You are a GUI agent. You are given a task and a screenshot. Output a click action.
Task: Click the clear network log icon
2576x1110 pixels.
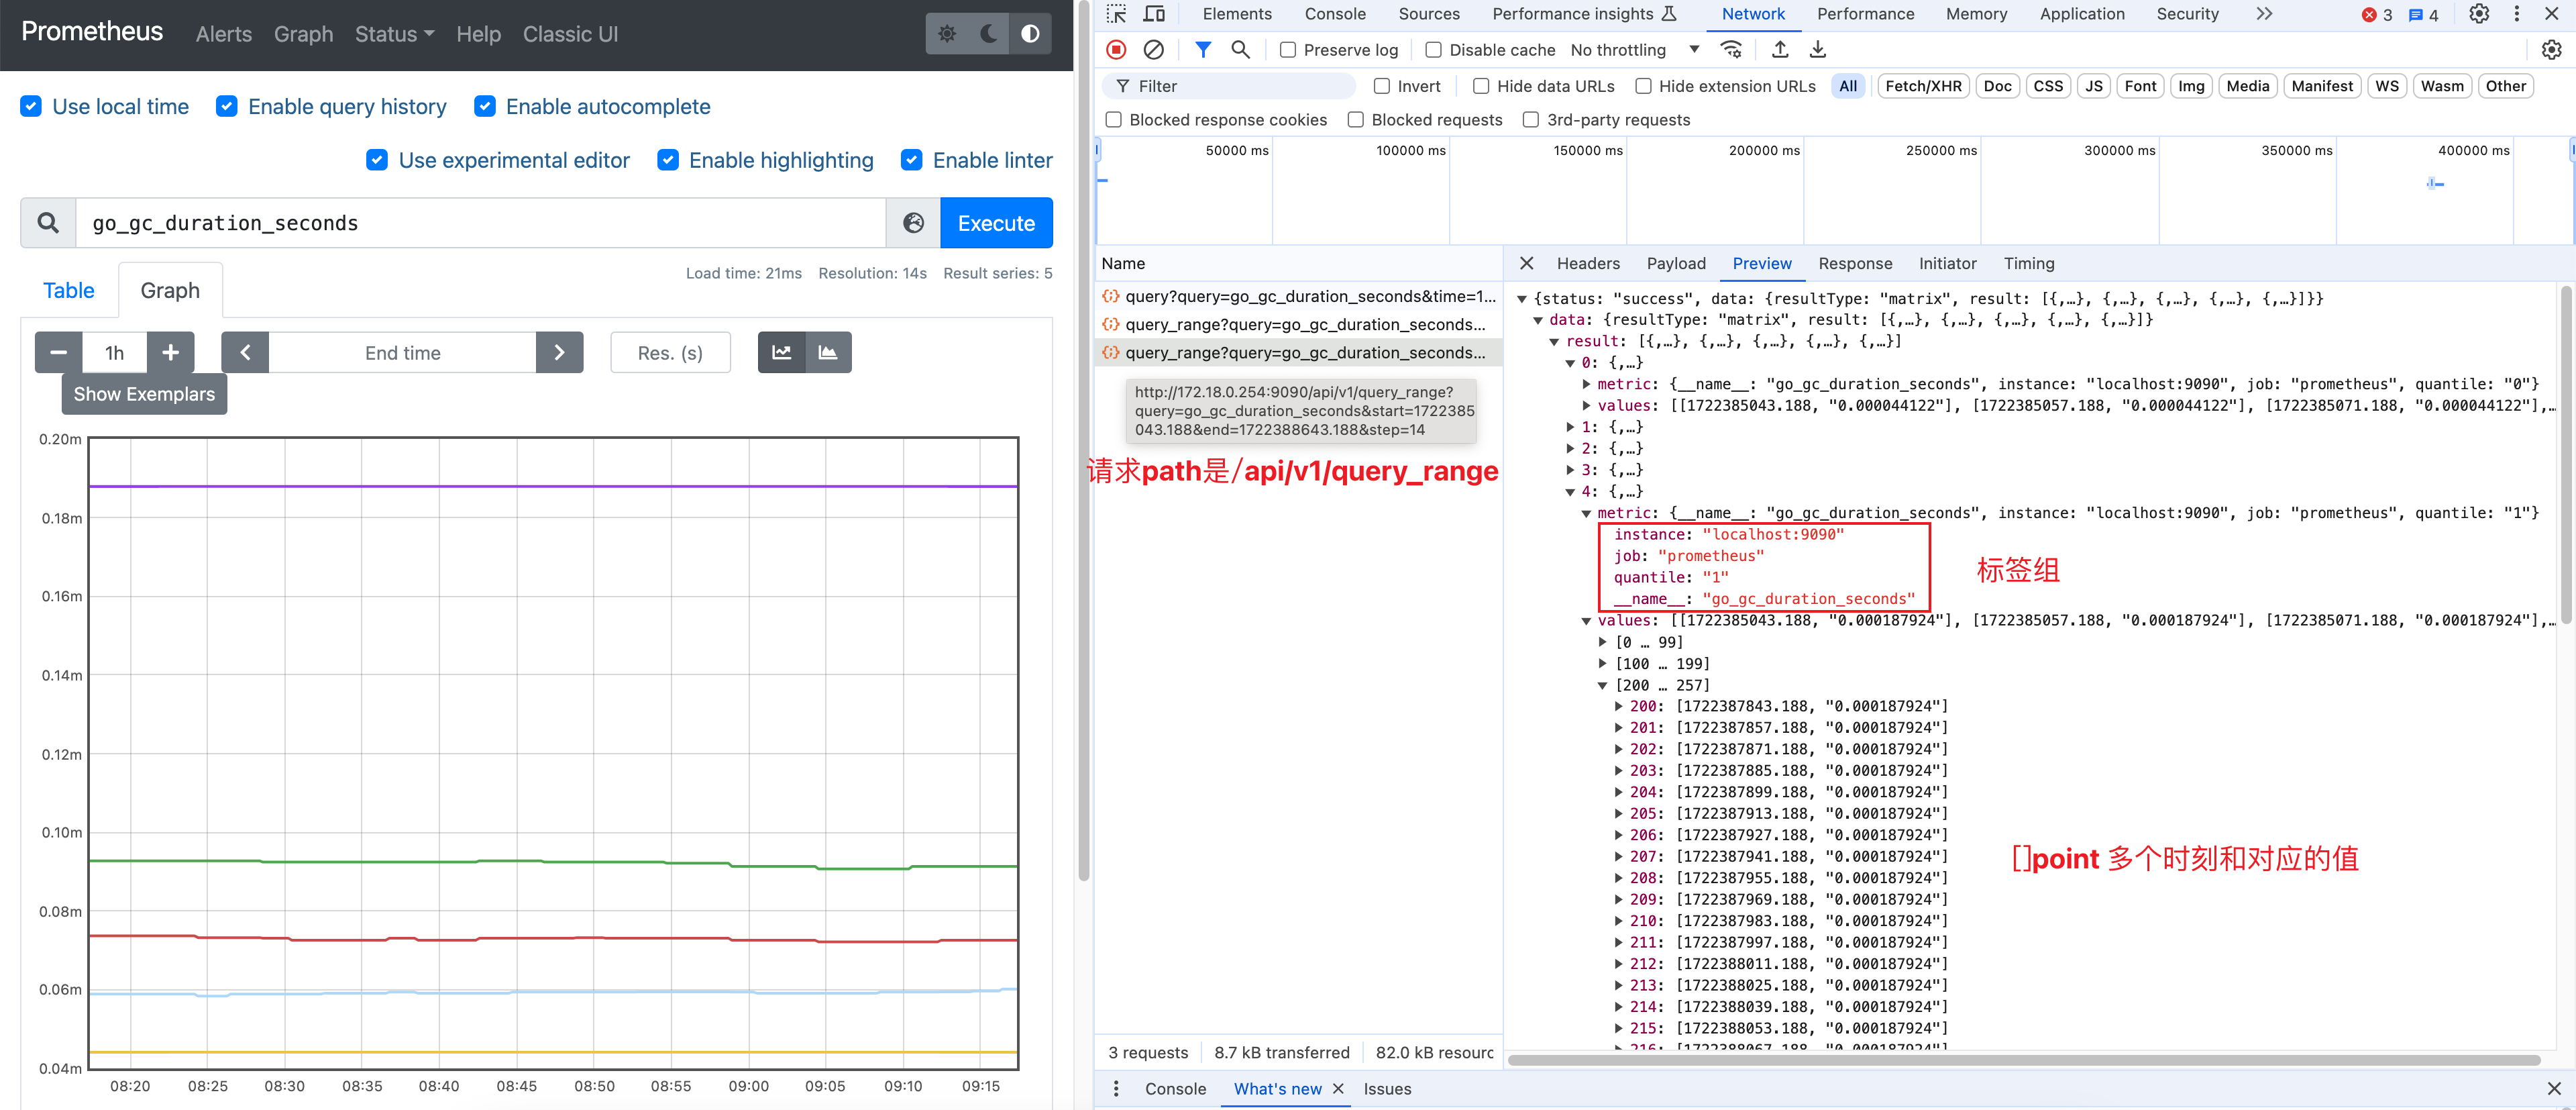[1153, 49]
